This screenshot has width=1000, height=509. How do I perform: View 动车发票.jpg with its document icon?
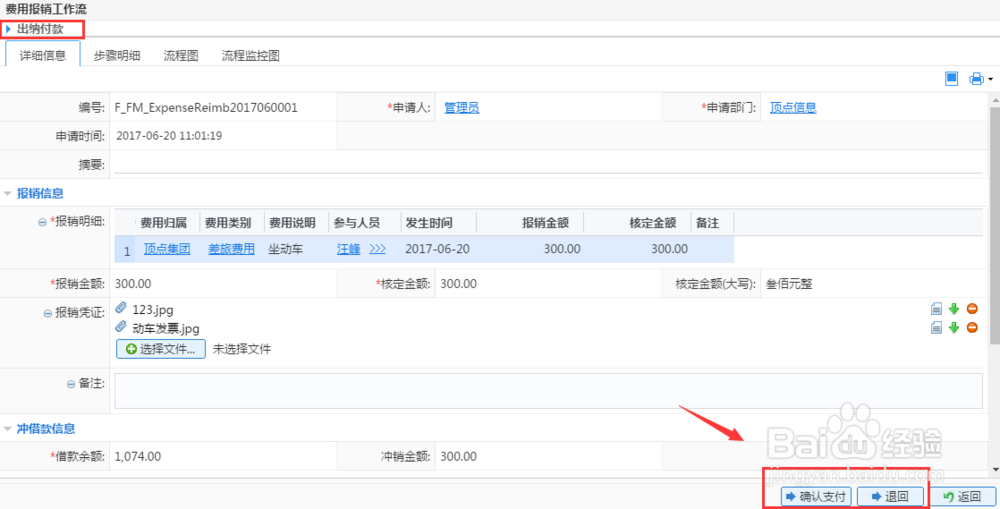(x=936, y=328)
